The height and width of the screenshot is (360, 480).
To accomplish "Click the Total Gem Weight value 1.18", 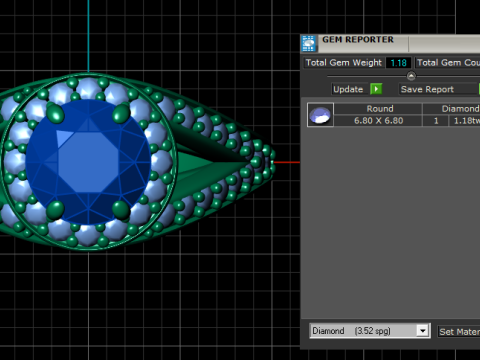I will click(x=398, y=63).
